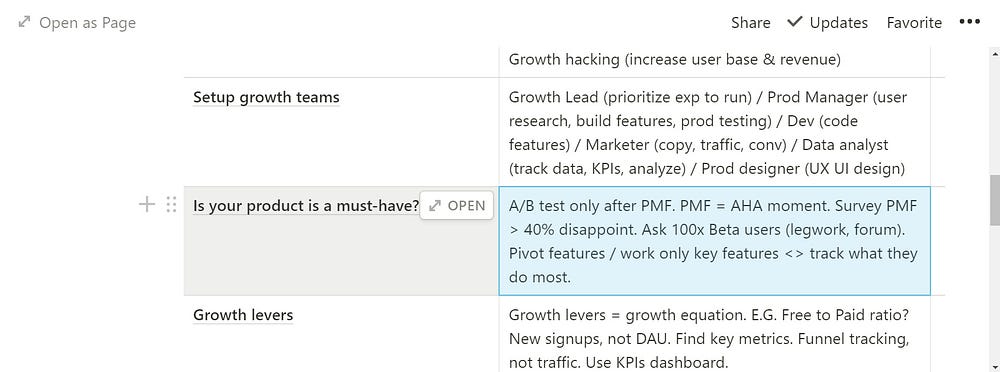Viewport: 1000px width, 372px height.
Task: Open the Share menu
Action: point(751,23)
